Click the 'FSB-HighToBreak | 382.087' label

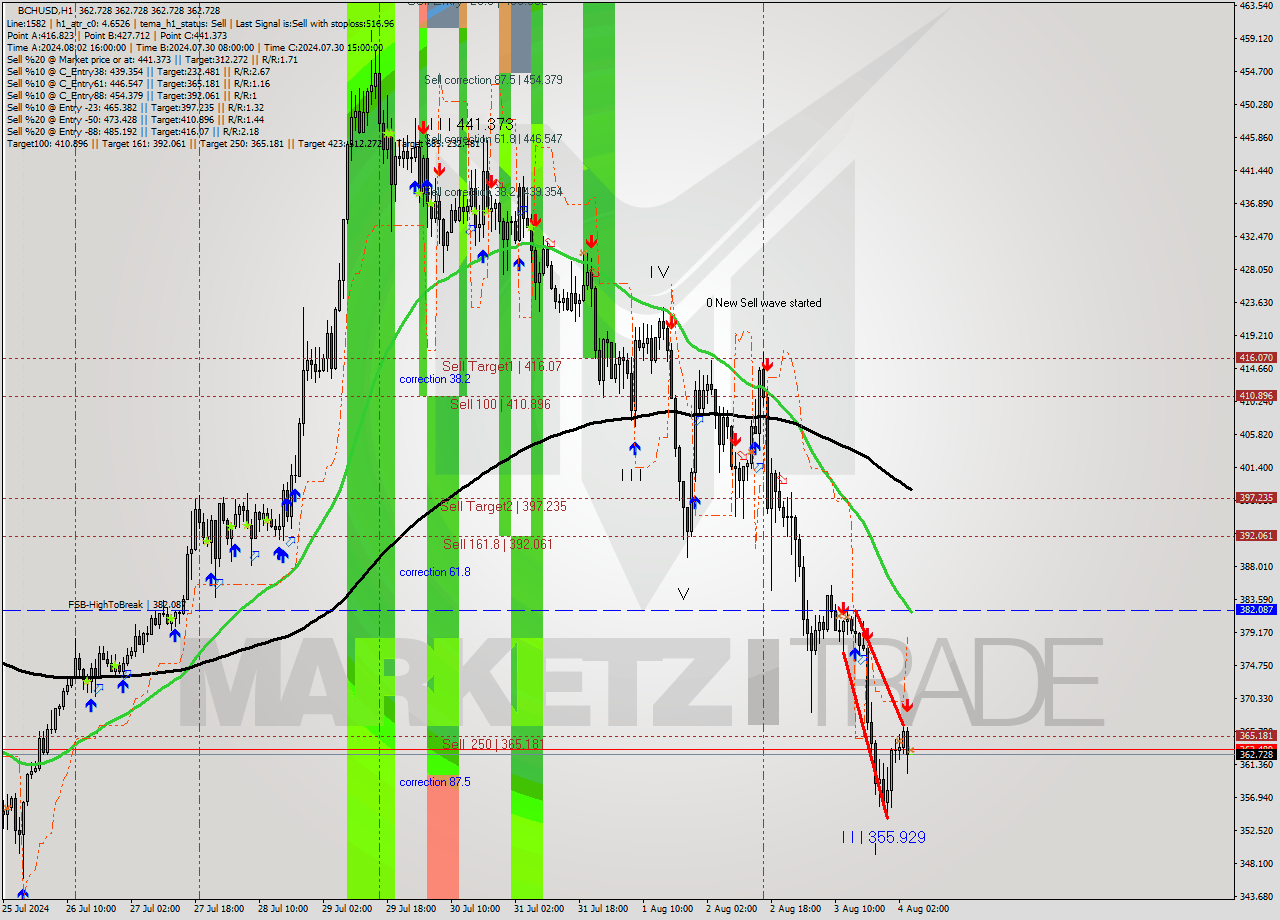(x=127, y=605)
